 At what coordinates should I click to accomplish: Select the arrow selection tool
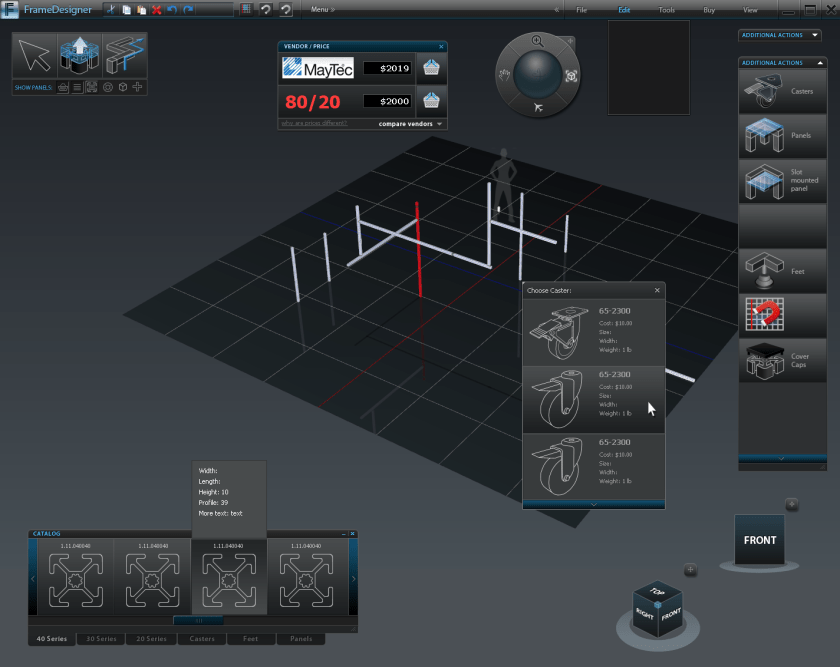pyautogui.click(x=33, y=53)
